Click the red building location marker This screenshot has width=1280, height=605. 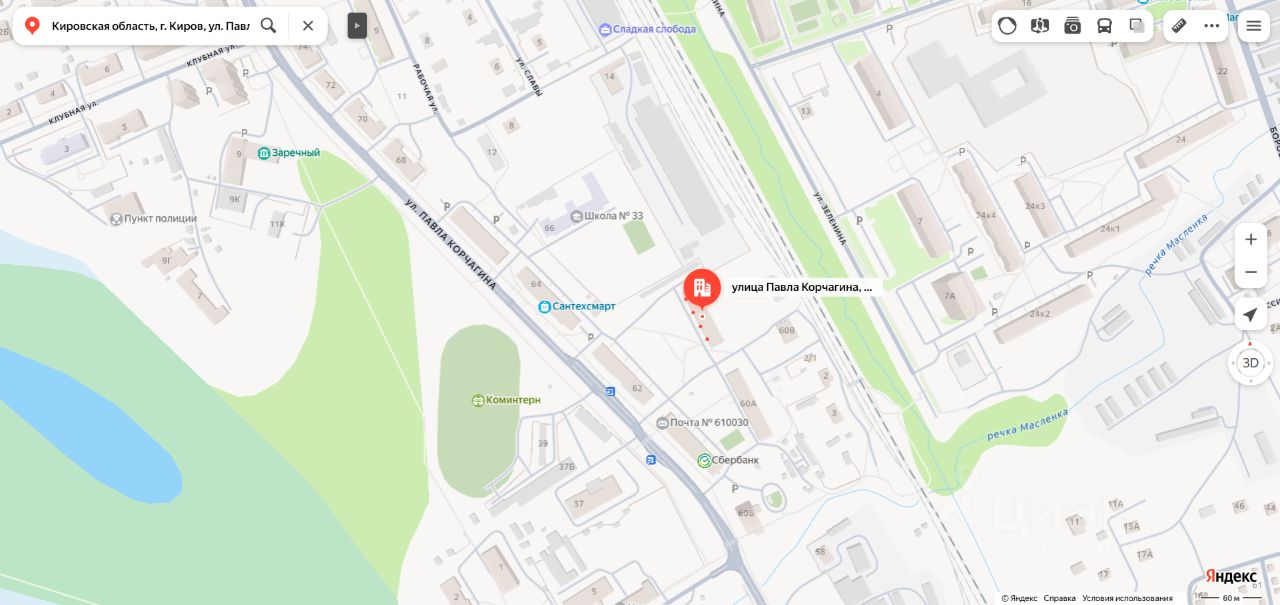point(702,288)
